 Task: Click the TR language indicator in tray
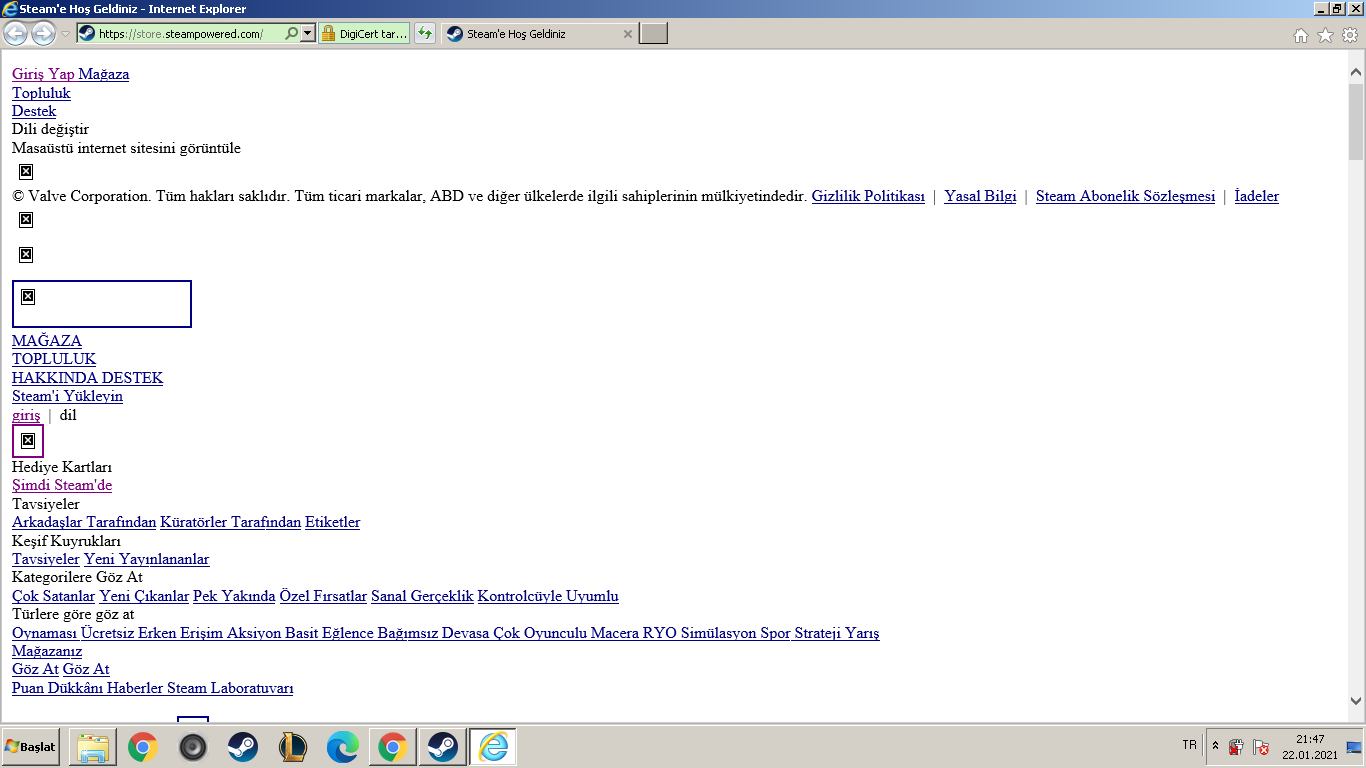1189,745
